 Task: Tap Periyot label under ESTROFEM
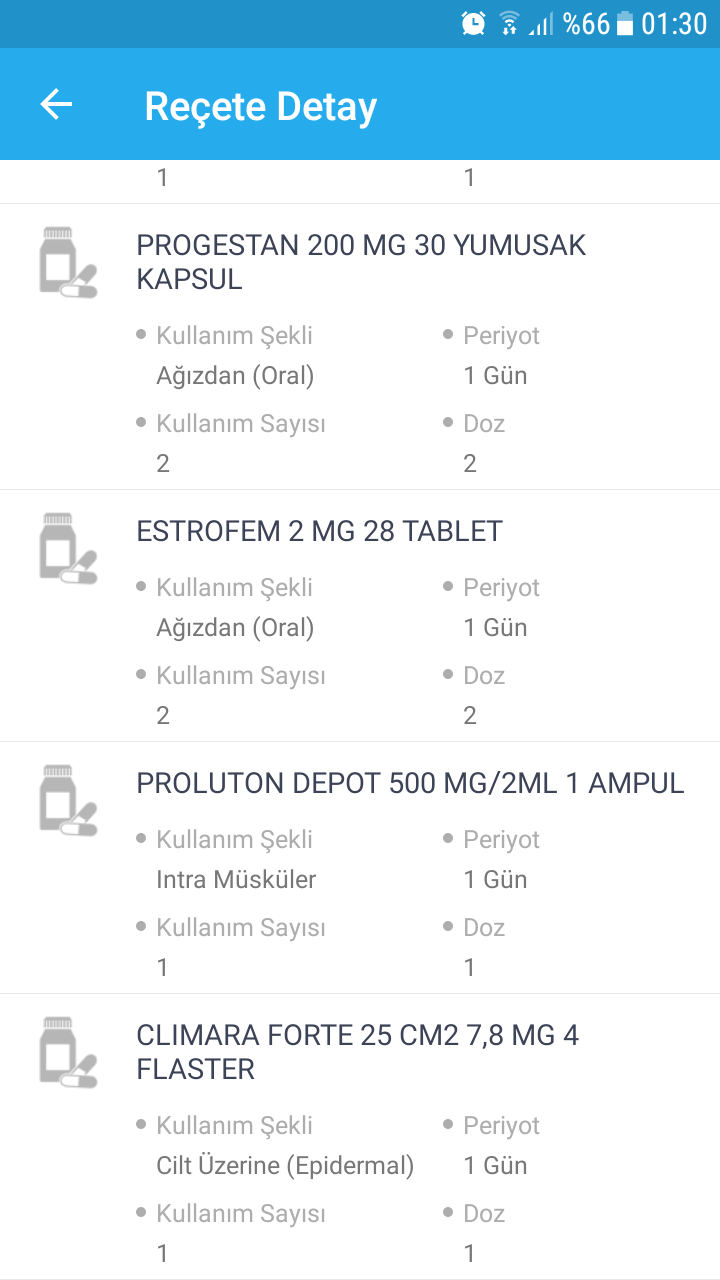coord(501,588)
